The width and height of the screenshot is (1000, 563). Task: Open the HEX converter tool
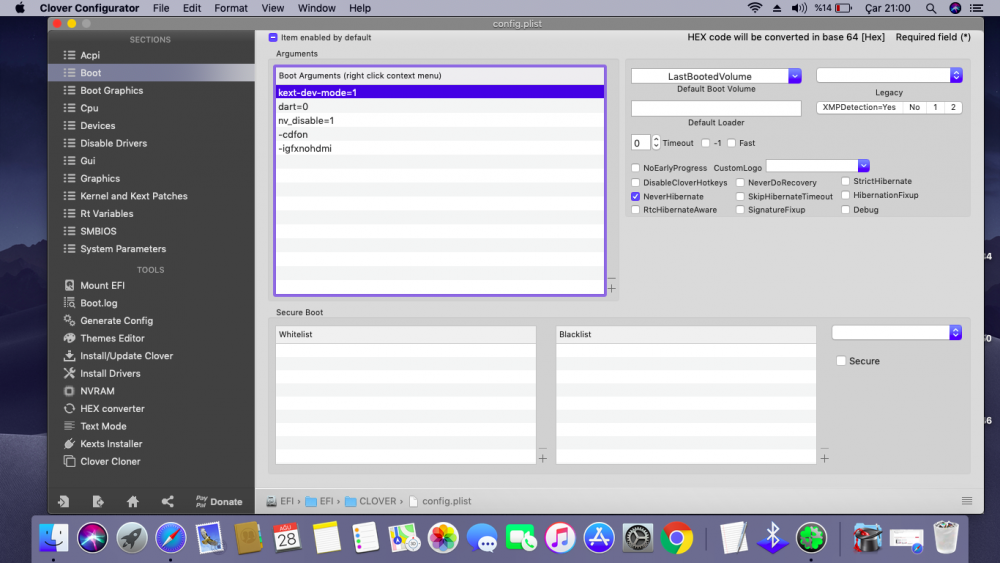(x=112, y=409)
